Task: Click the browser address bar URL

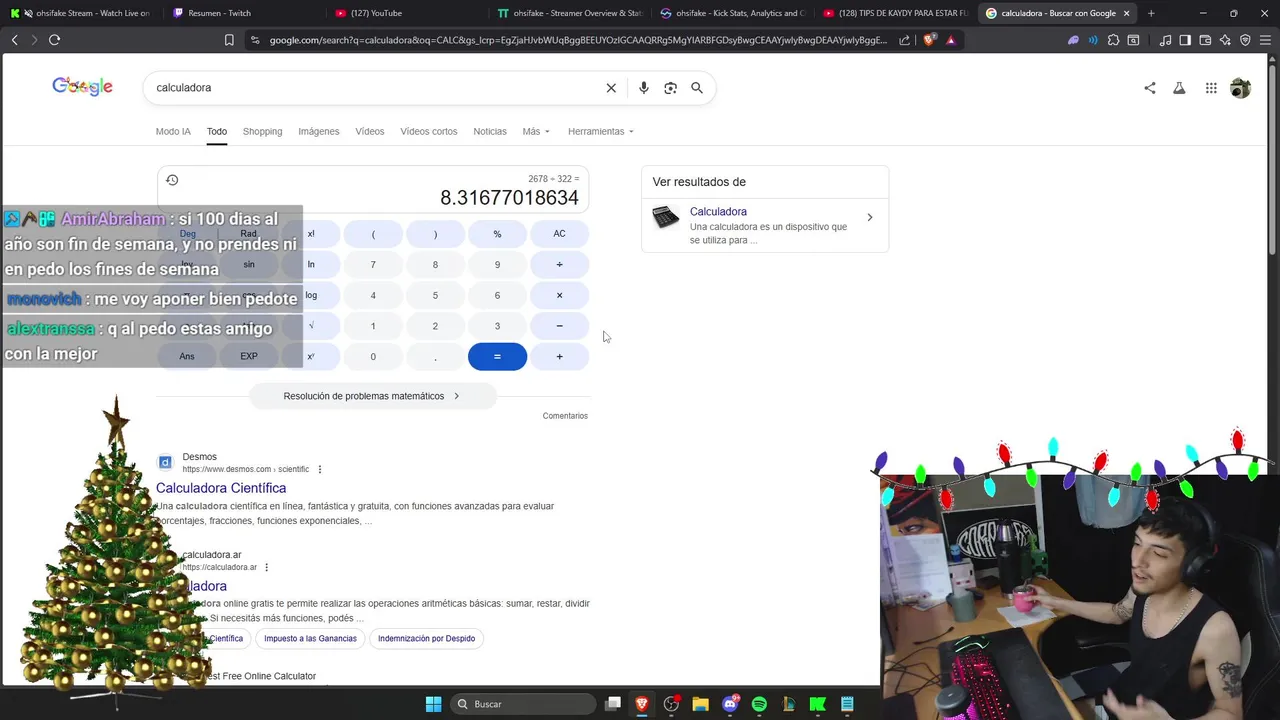Action: pos(578,40)
